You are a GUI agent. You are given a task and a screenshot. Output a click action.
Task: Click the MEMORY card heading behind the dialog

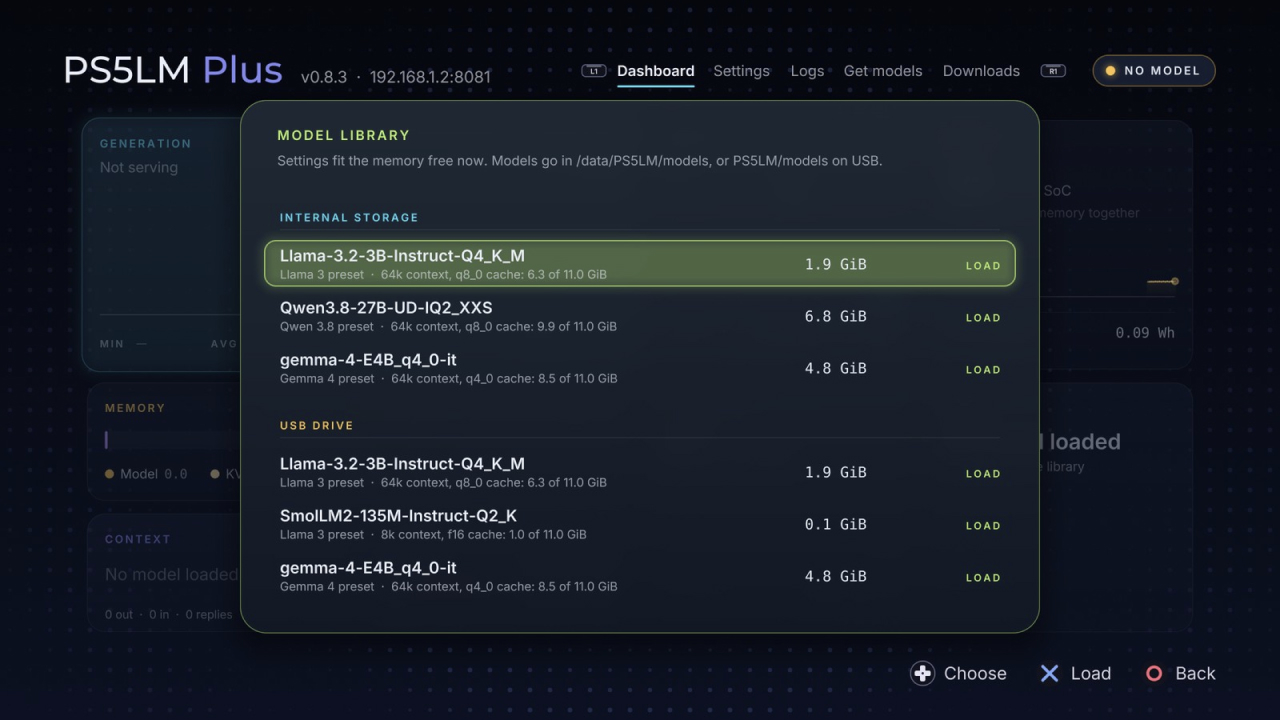tap(135, 408)
